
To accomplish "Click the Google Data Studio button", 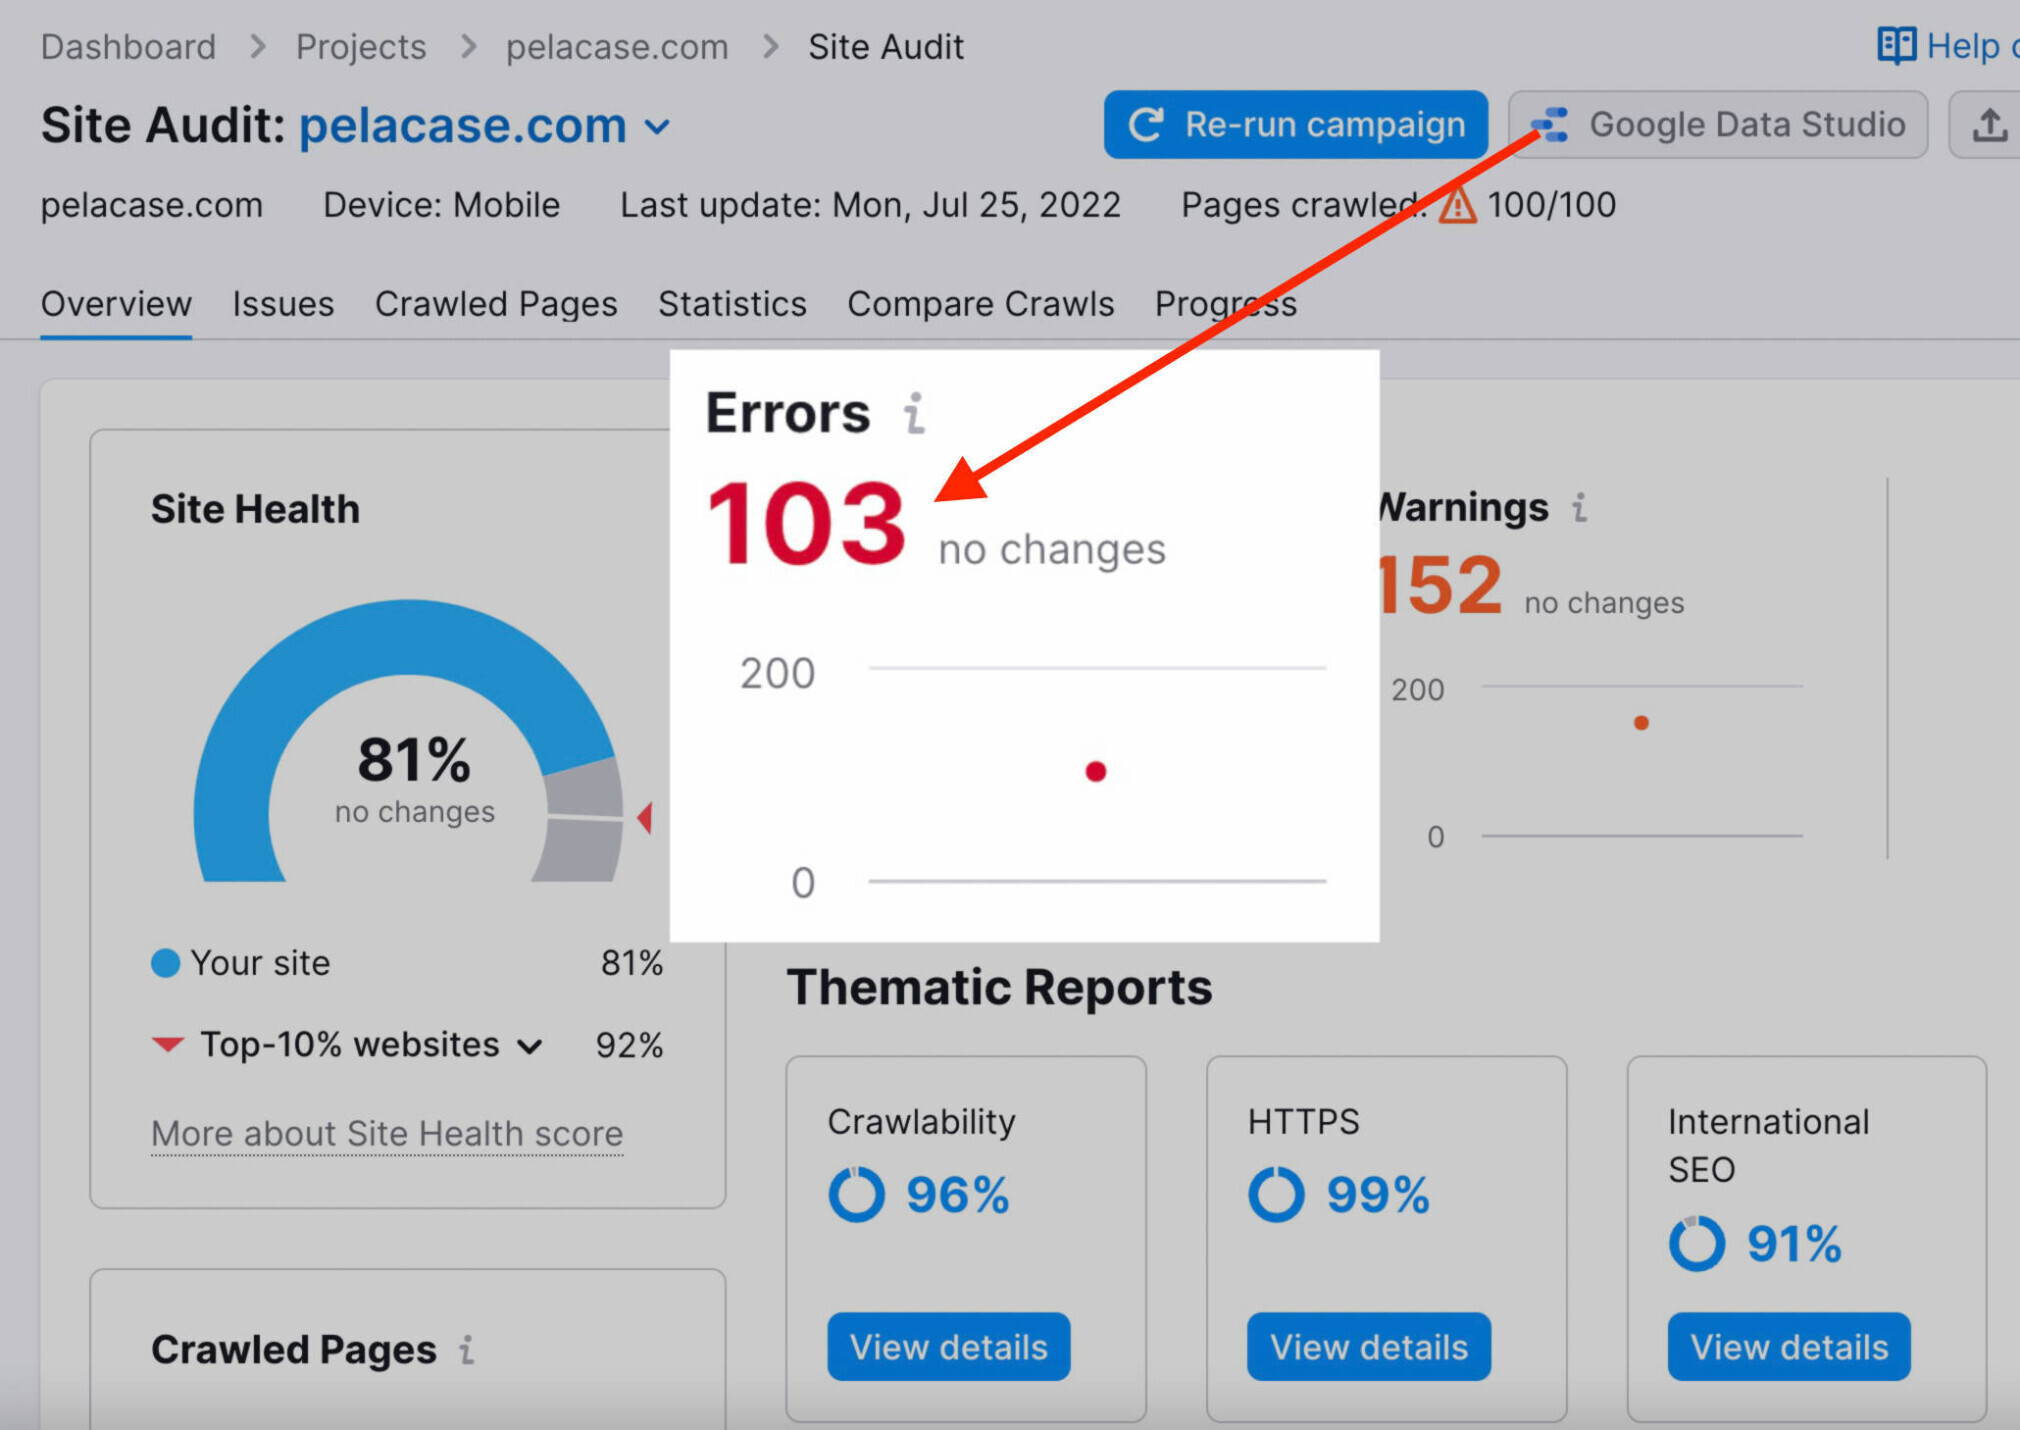I will tap(1718, 125).
